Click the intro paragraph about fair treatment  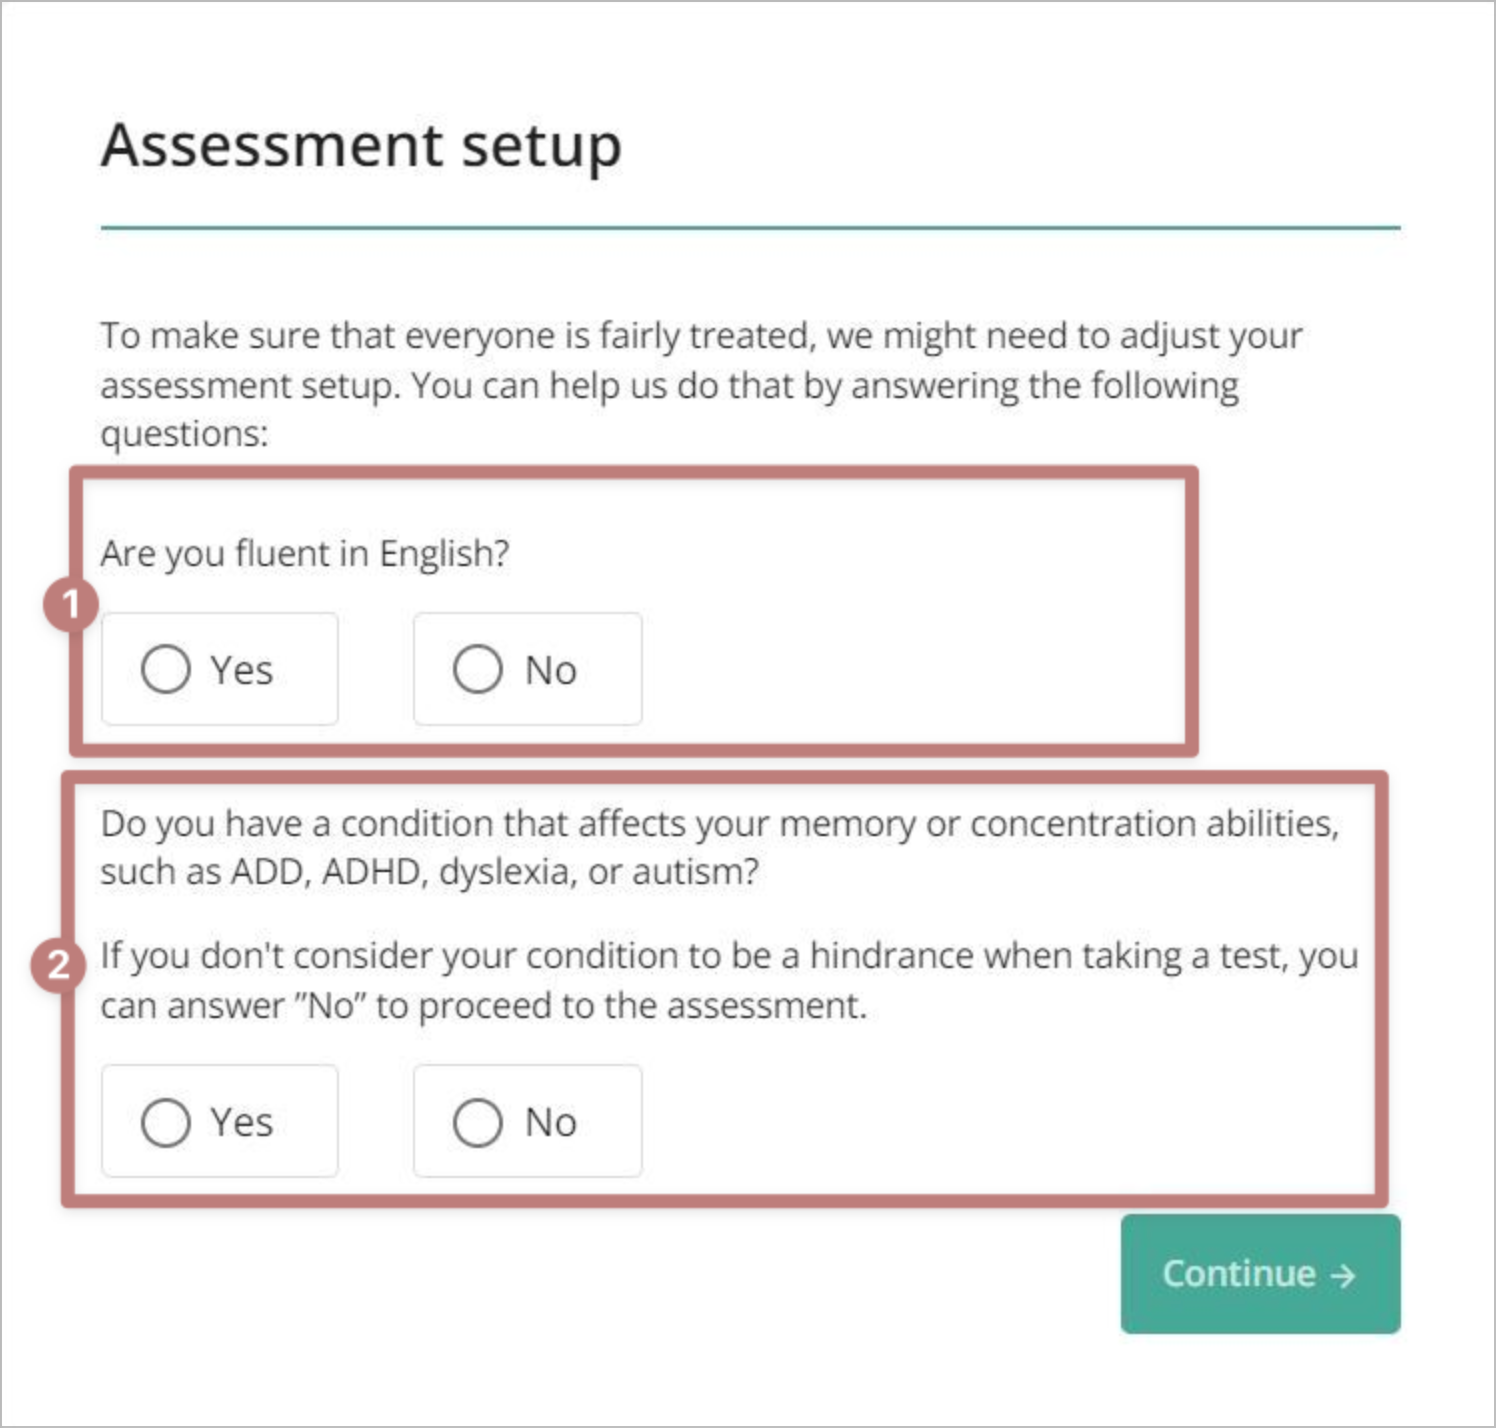coord(700,385)
